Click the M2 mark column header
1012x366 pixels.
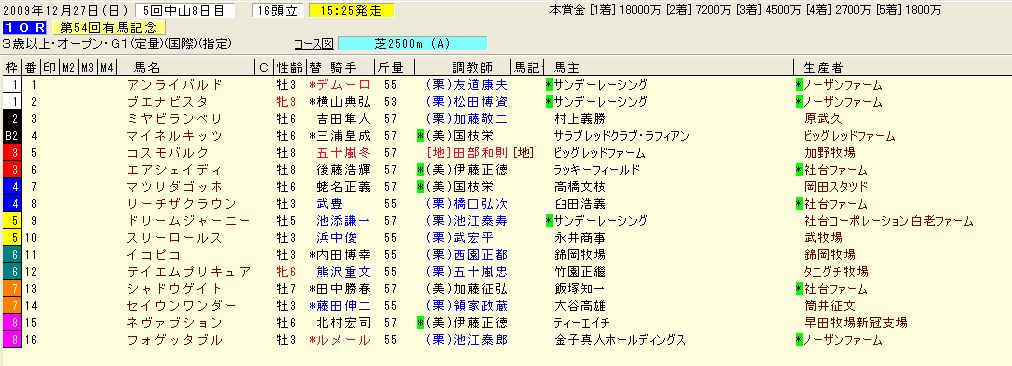69,67
